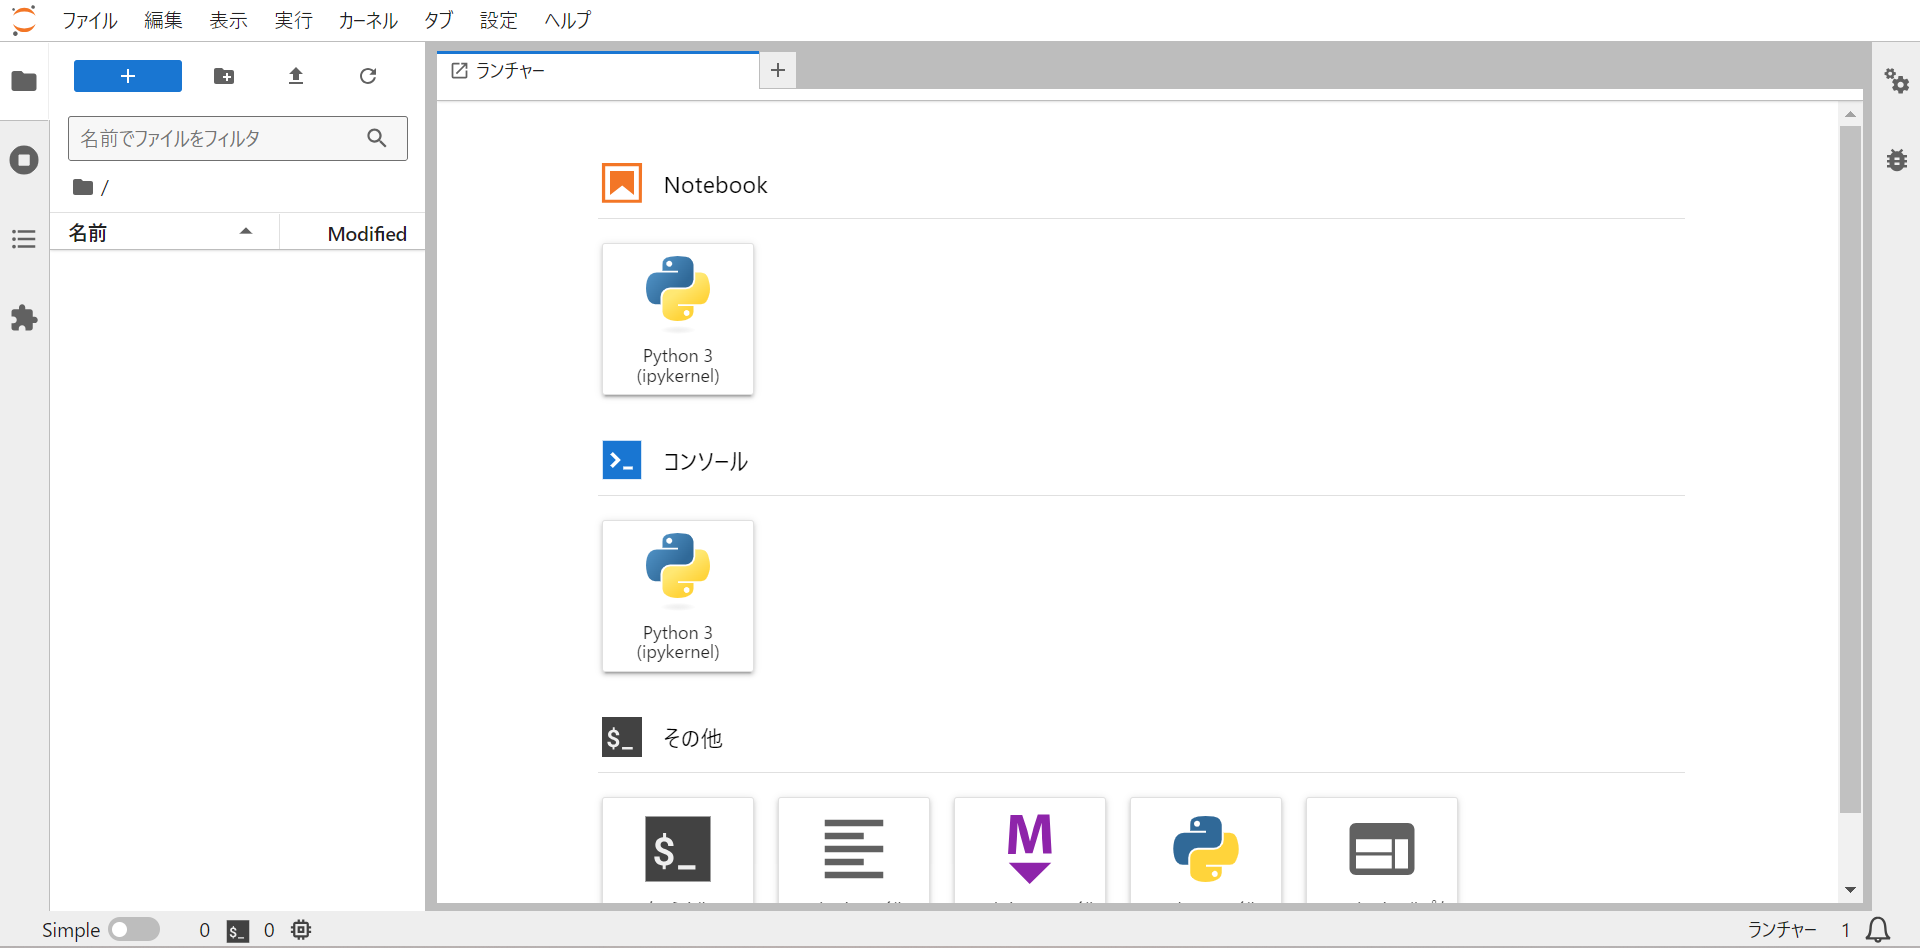Show the table of contents panel
1920x948 pixels.
(x=24, y=239)
